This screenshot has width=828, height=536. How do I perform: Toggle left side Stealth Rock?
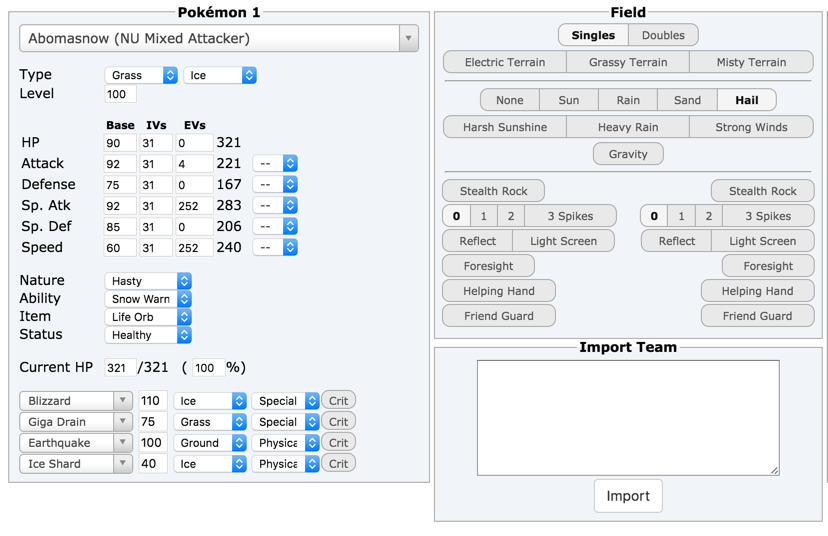click(x=493, y=191)
